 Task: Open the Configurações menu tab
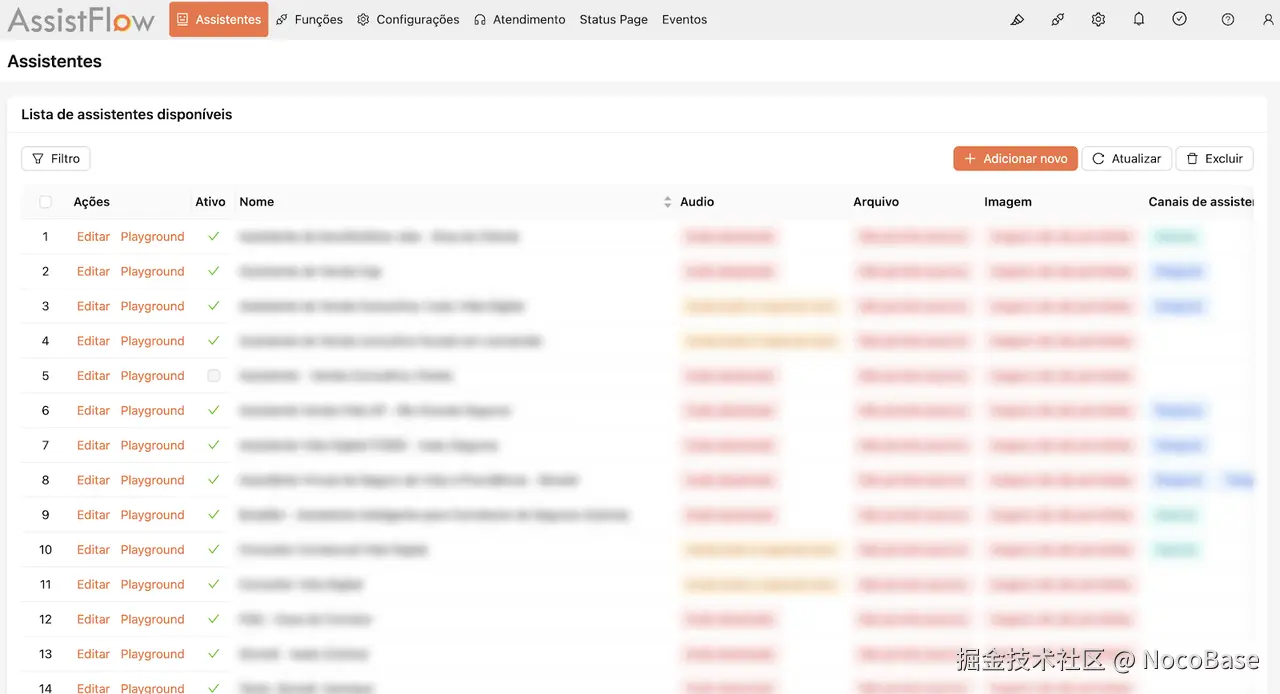[408, 19]
